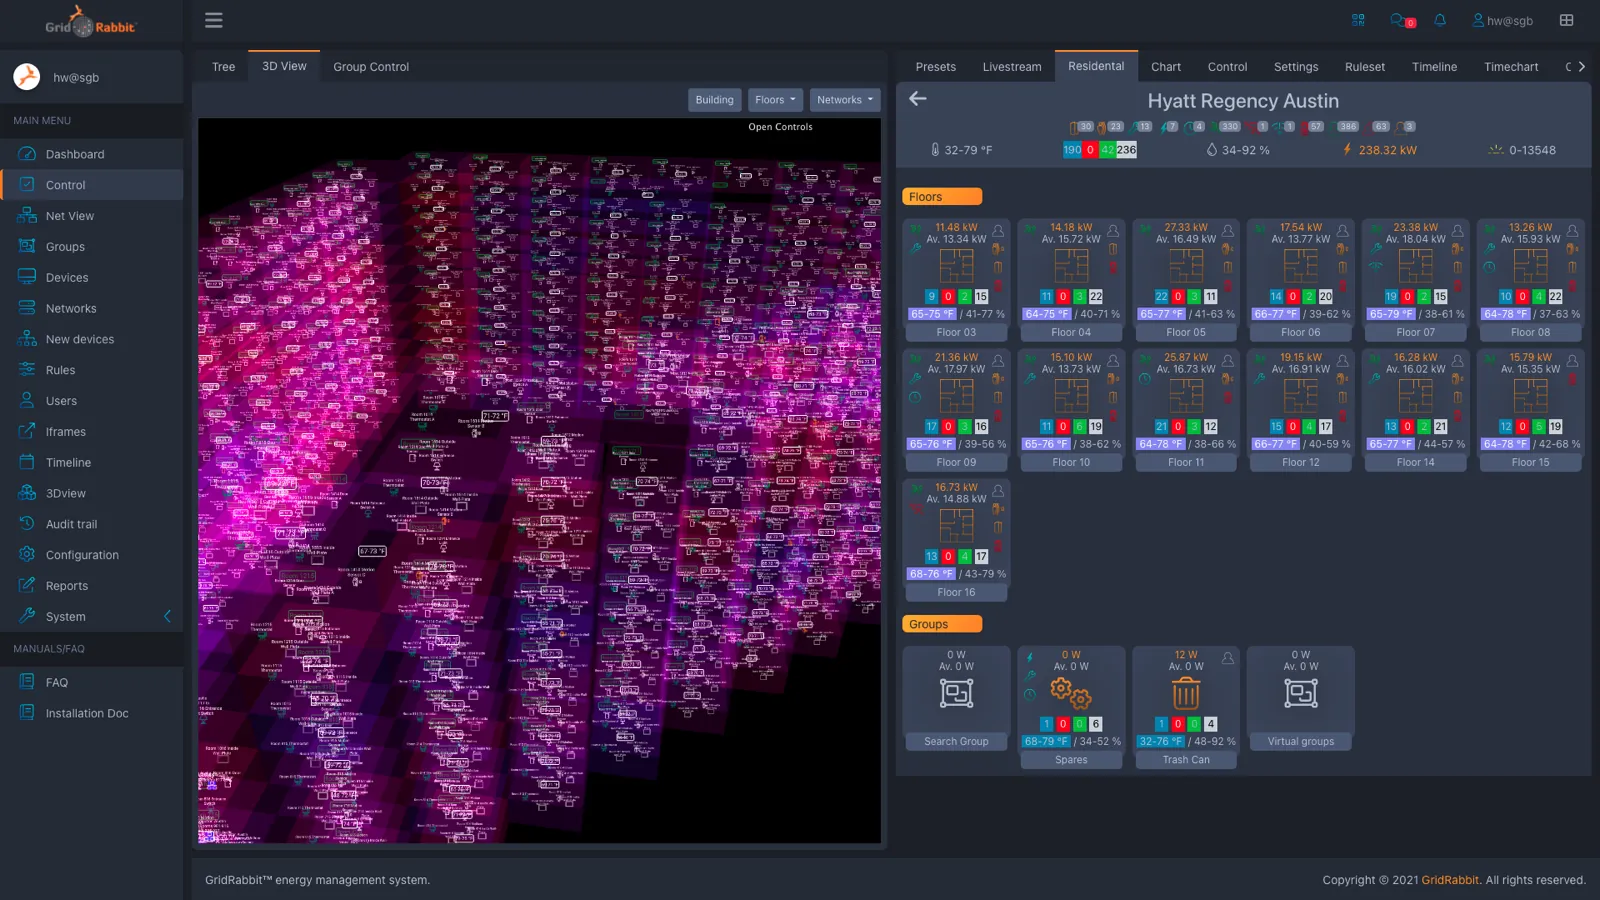Viewport: 1600px width, 900px height.
Task: Click Open Controls in 3D view
Action: 780,127
